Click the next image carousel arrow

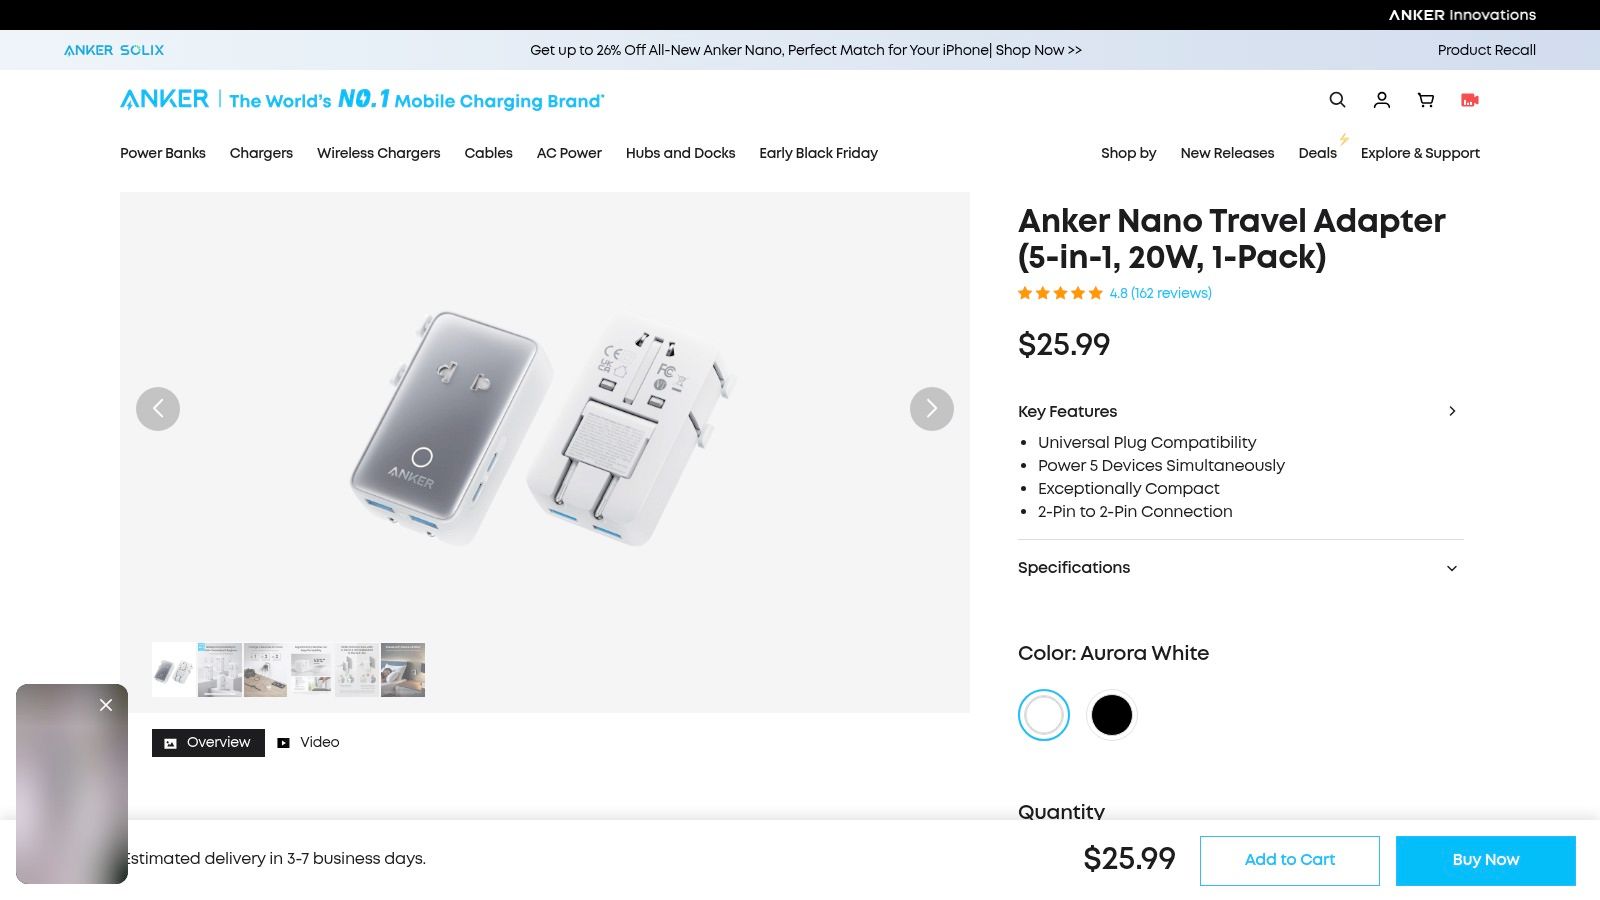(x=931, y=409)
